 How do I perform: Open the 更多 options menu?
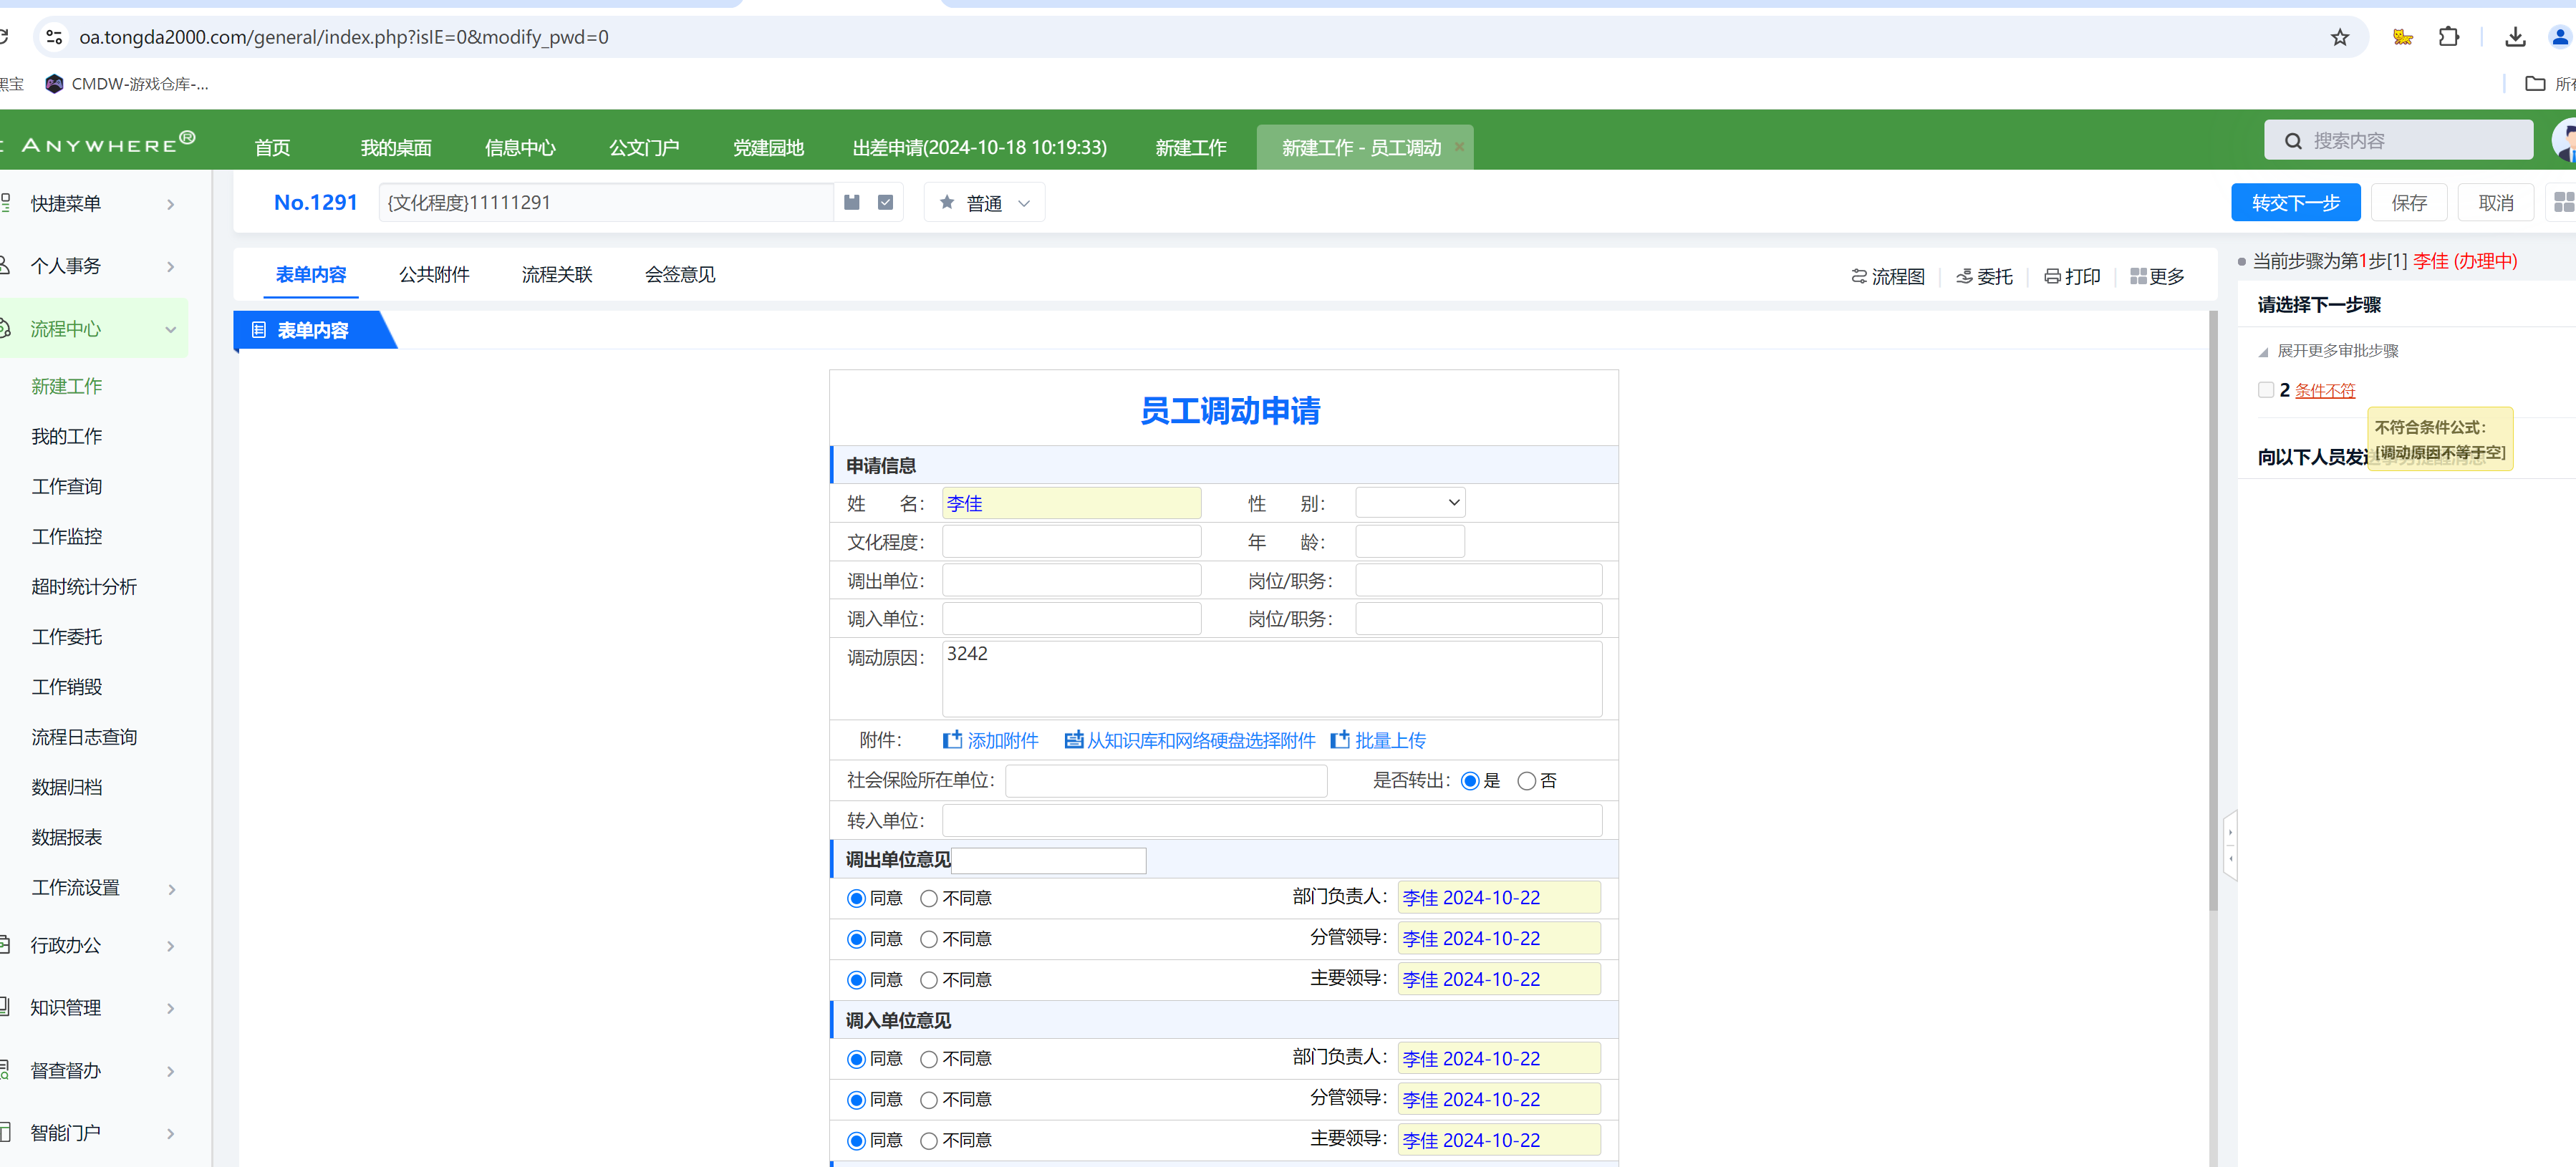point(2157,276)
